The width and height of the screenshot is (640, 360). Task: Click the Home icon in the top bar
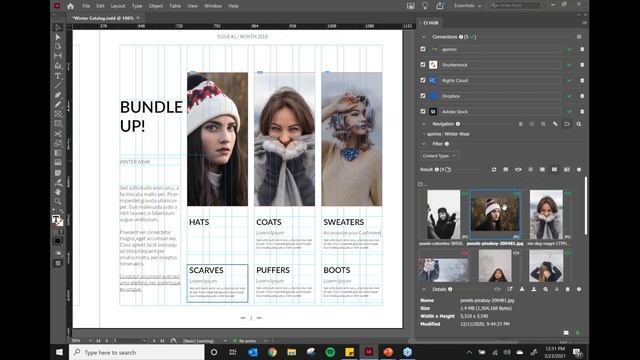coord(70,6)
